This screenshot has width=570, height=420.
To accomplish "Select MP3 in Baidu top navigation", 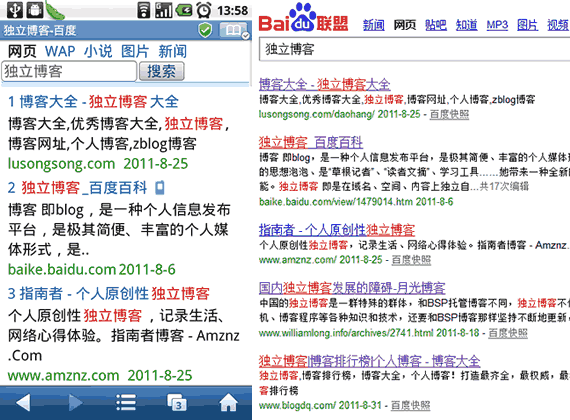I will [497, 25].
